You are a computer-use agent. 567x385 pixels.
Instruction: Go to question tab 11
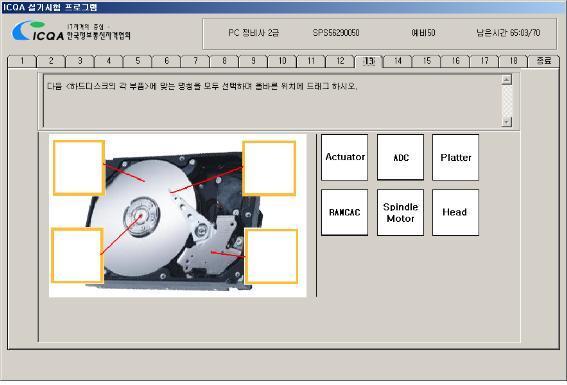[x=311, y=61]
